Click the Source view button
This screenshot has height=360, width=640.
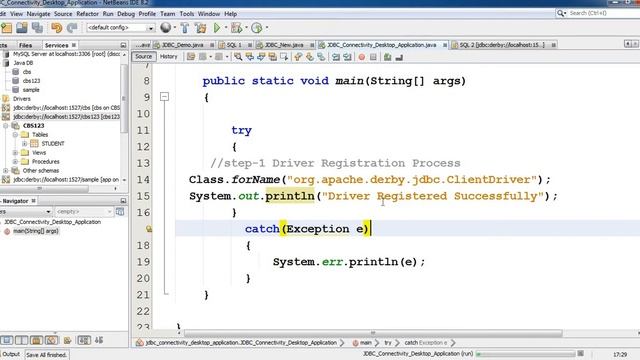pos(144,57)
